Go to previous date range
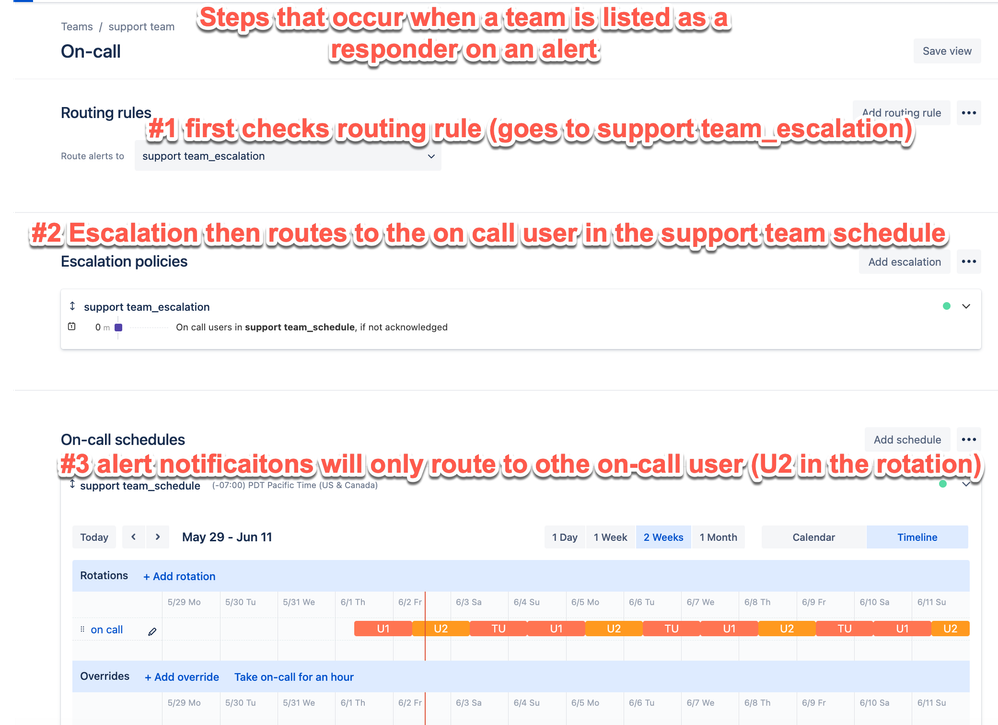This screenshot has width=998, height=725. click(x=133, y=537)
